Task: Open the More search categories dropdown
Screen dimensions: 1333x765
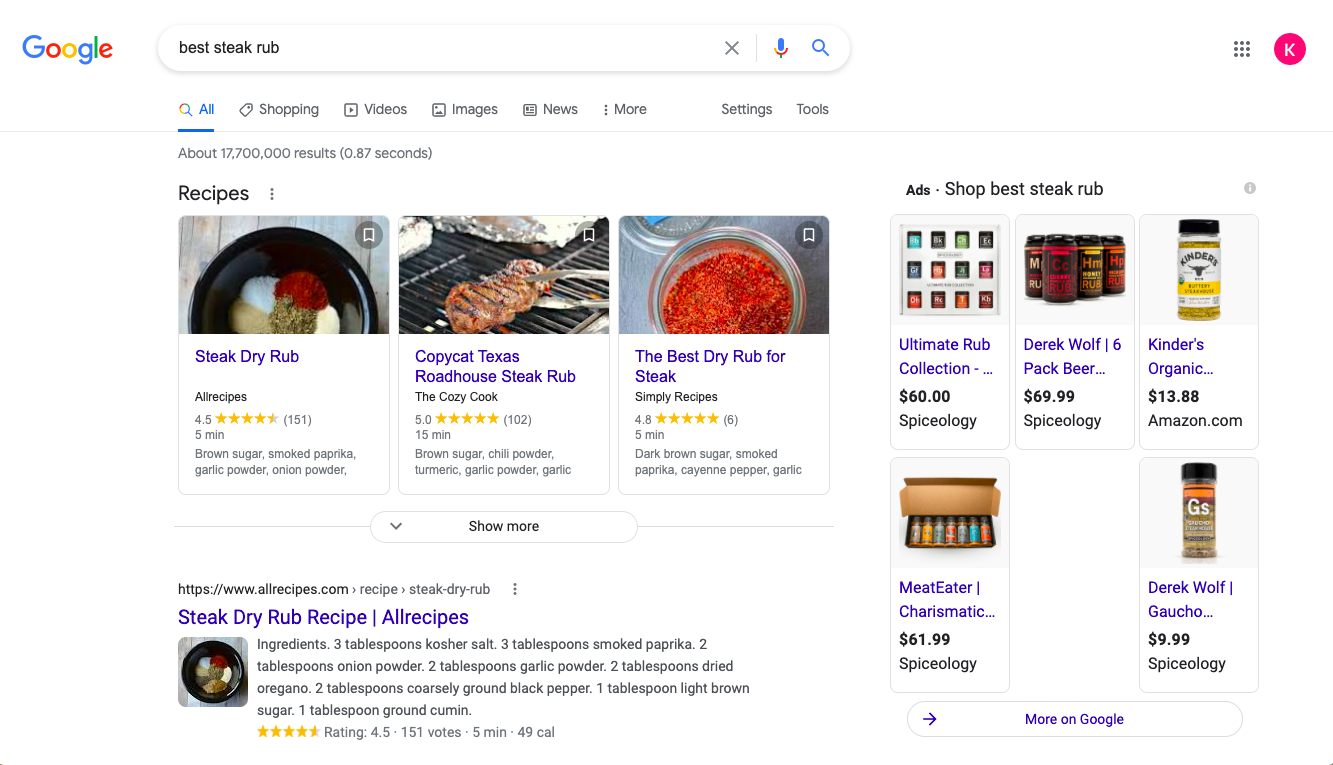Action: [625, 110]
